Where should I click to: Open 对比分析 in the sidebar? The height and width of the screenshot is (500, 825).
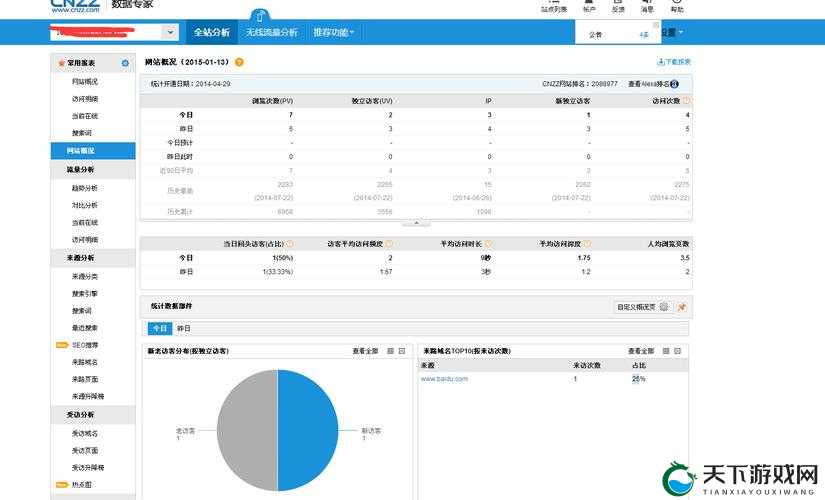[x=85, y=205]
